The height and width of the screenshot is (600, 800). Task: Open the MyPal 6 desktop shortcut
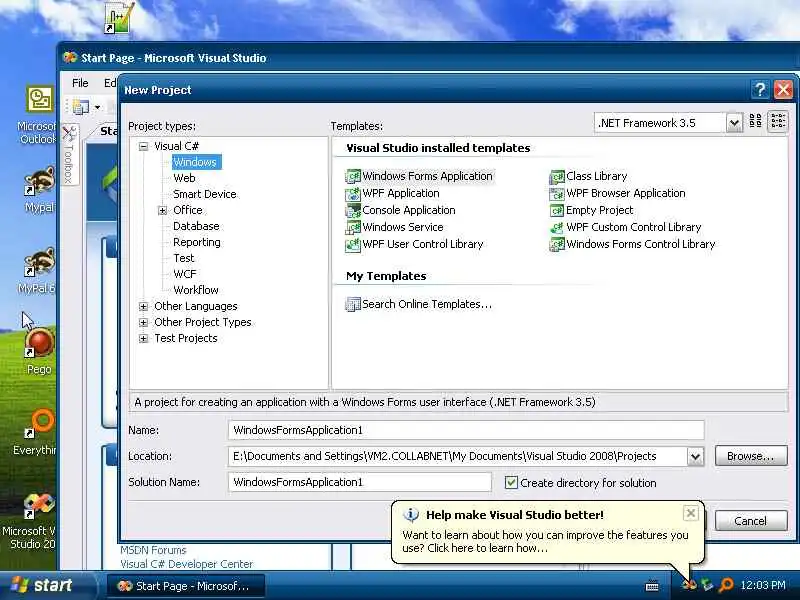point(37,271)
